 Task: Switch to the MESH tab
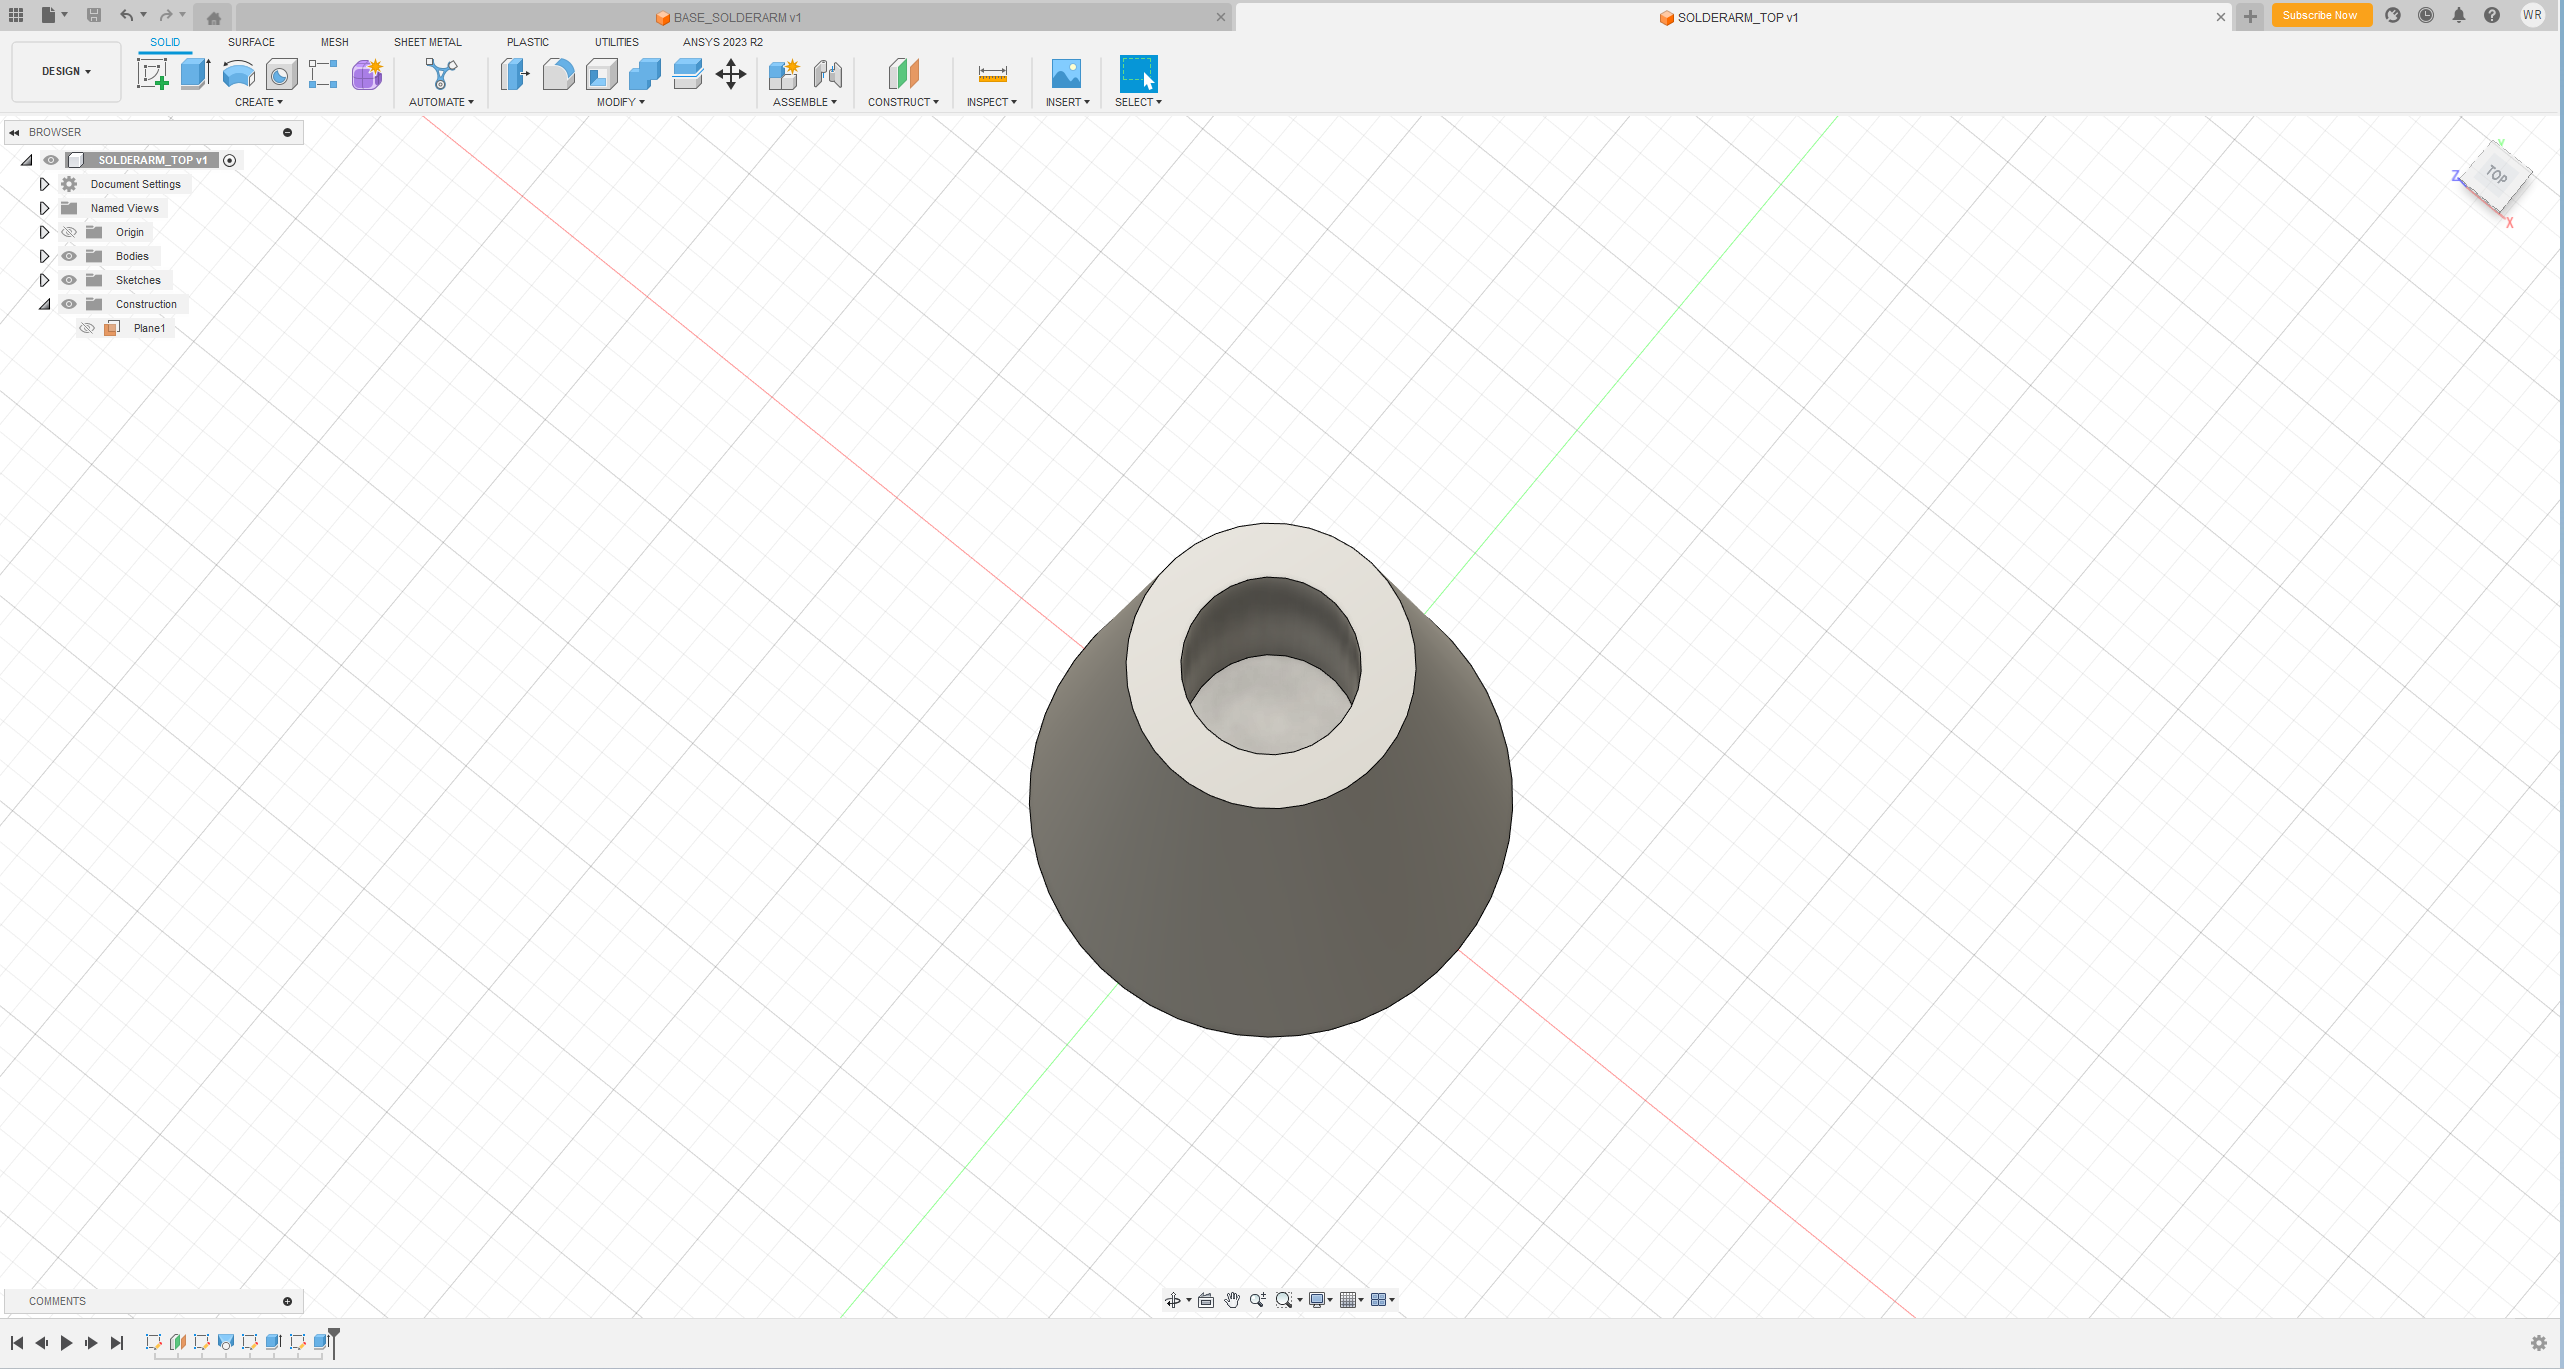click(x=334, y=42)
